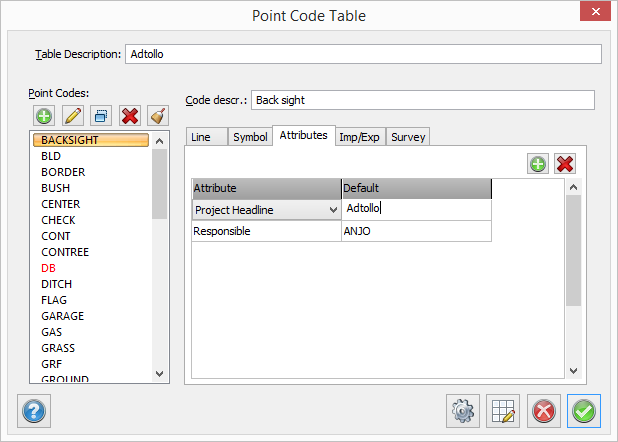Confirm with the green checkmark button
This screenshot has height=442, width=618.
click(584, 410)
